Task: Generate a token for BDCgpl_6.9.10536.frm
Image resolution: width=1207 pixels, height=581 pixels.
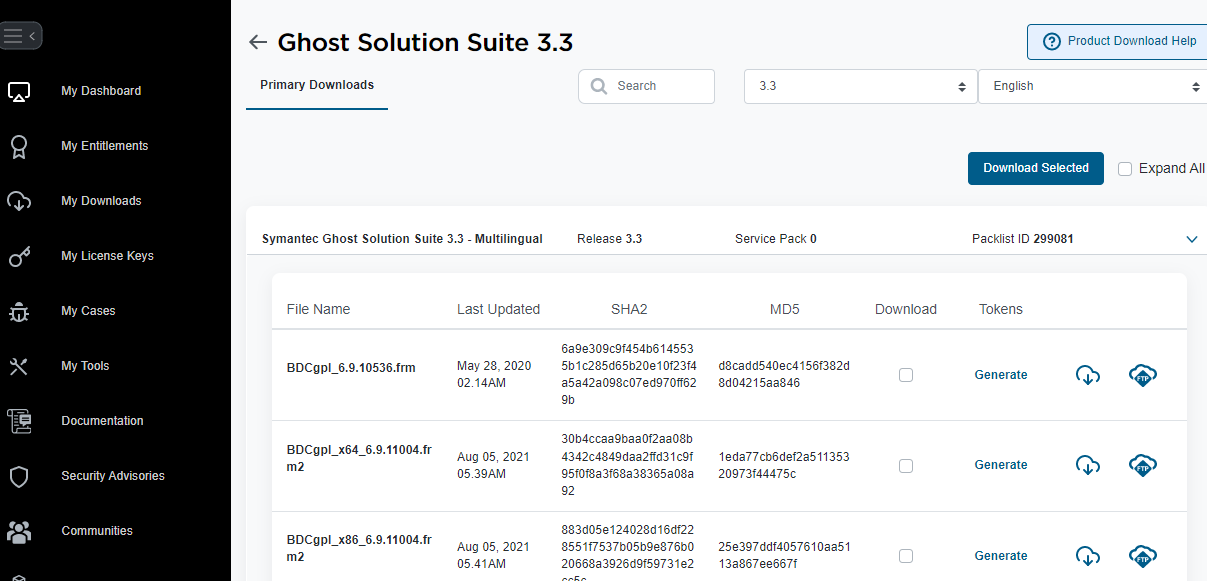Action: (x=1001, y=375)
